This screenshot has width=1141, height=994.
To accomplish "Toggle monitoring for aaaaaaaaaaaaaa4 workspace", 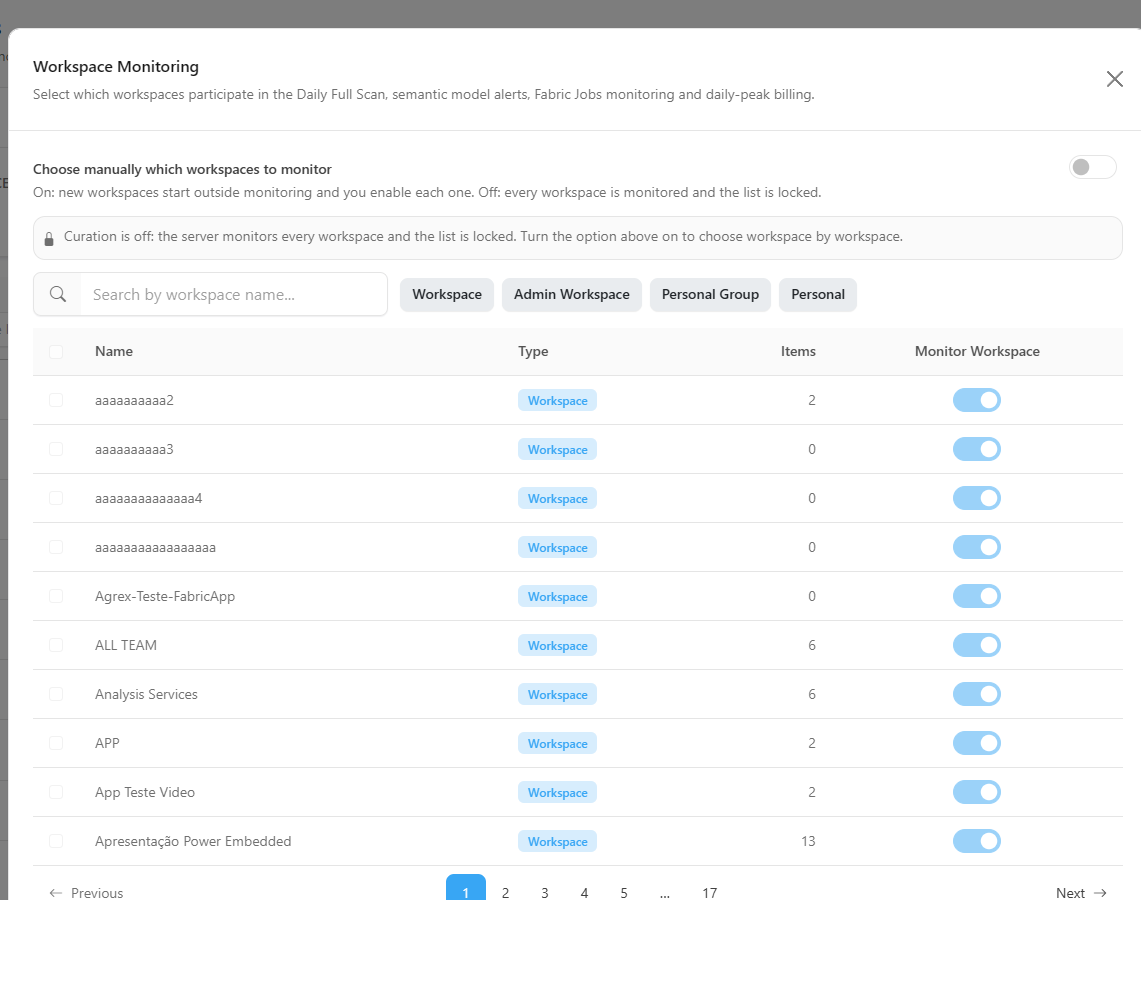I will tap(977, 498).
